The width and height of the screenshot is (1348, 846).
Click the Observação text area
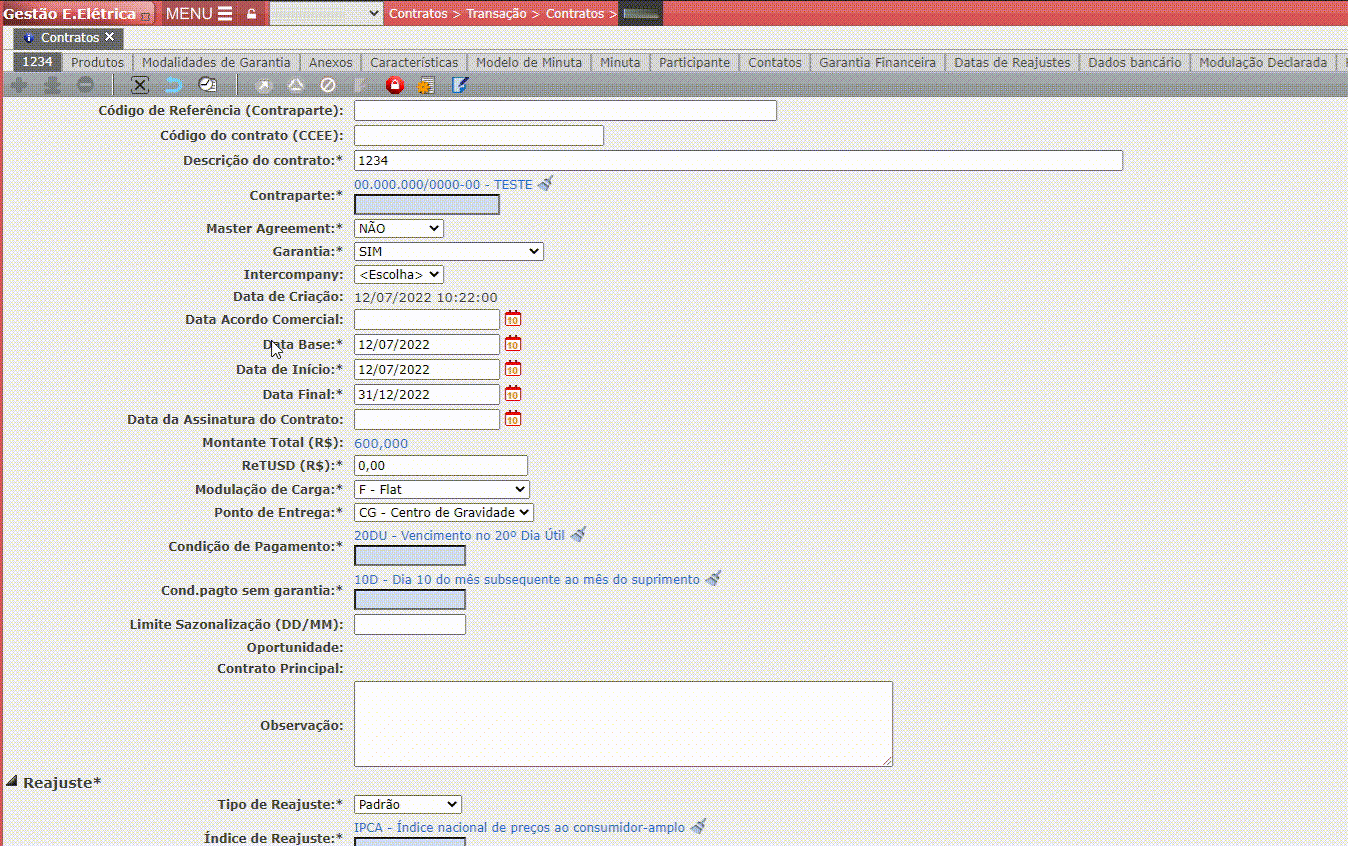[622, 724]
